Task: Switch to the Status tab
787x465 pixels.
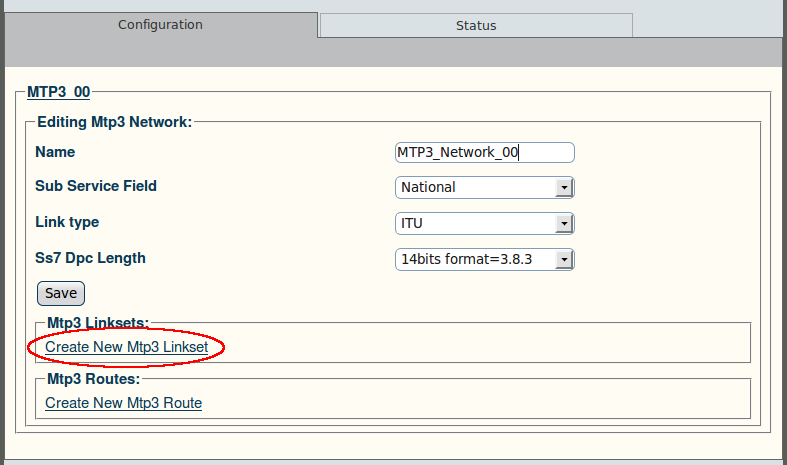Action: click(x=476, y=25)
